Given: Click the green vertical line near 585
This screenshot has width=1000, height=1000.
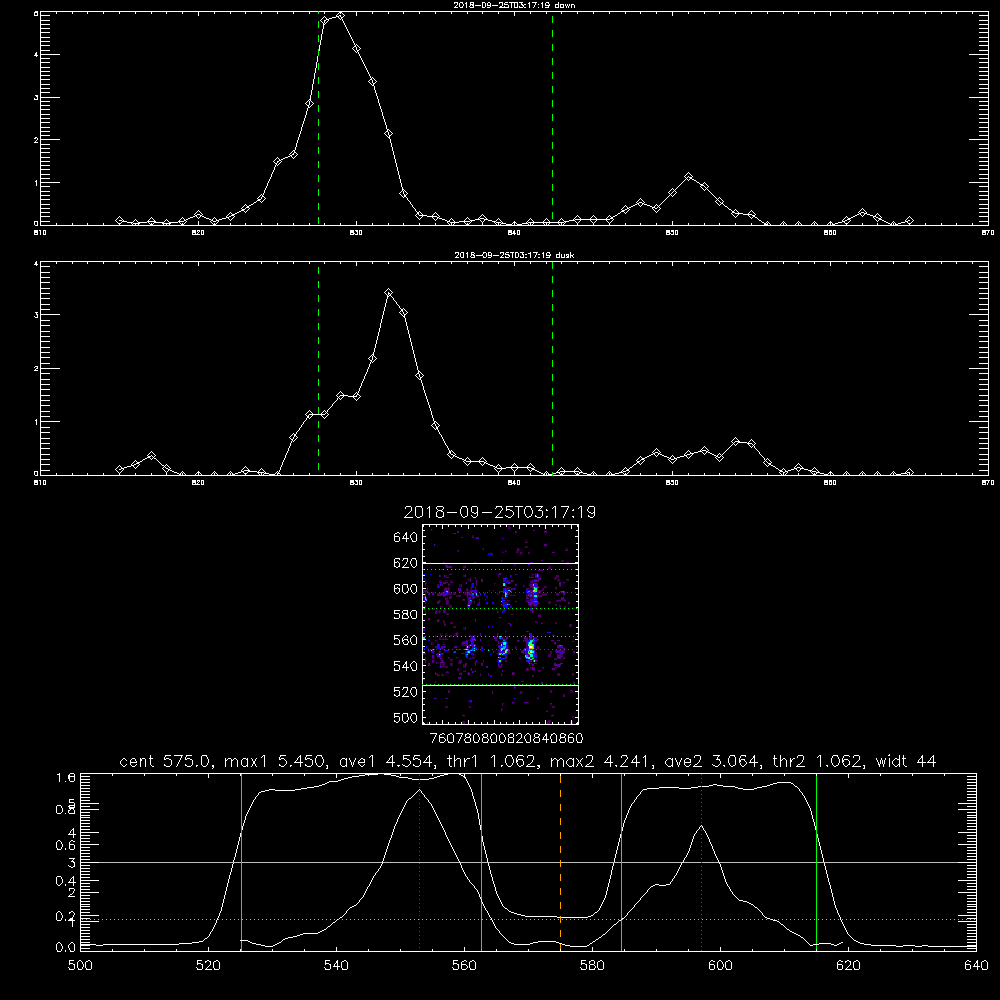Looking at the screenshot, I should pos(621,861).
